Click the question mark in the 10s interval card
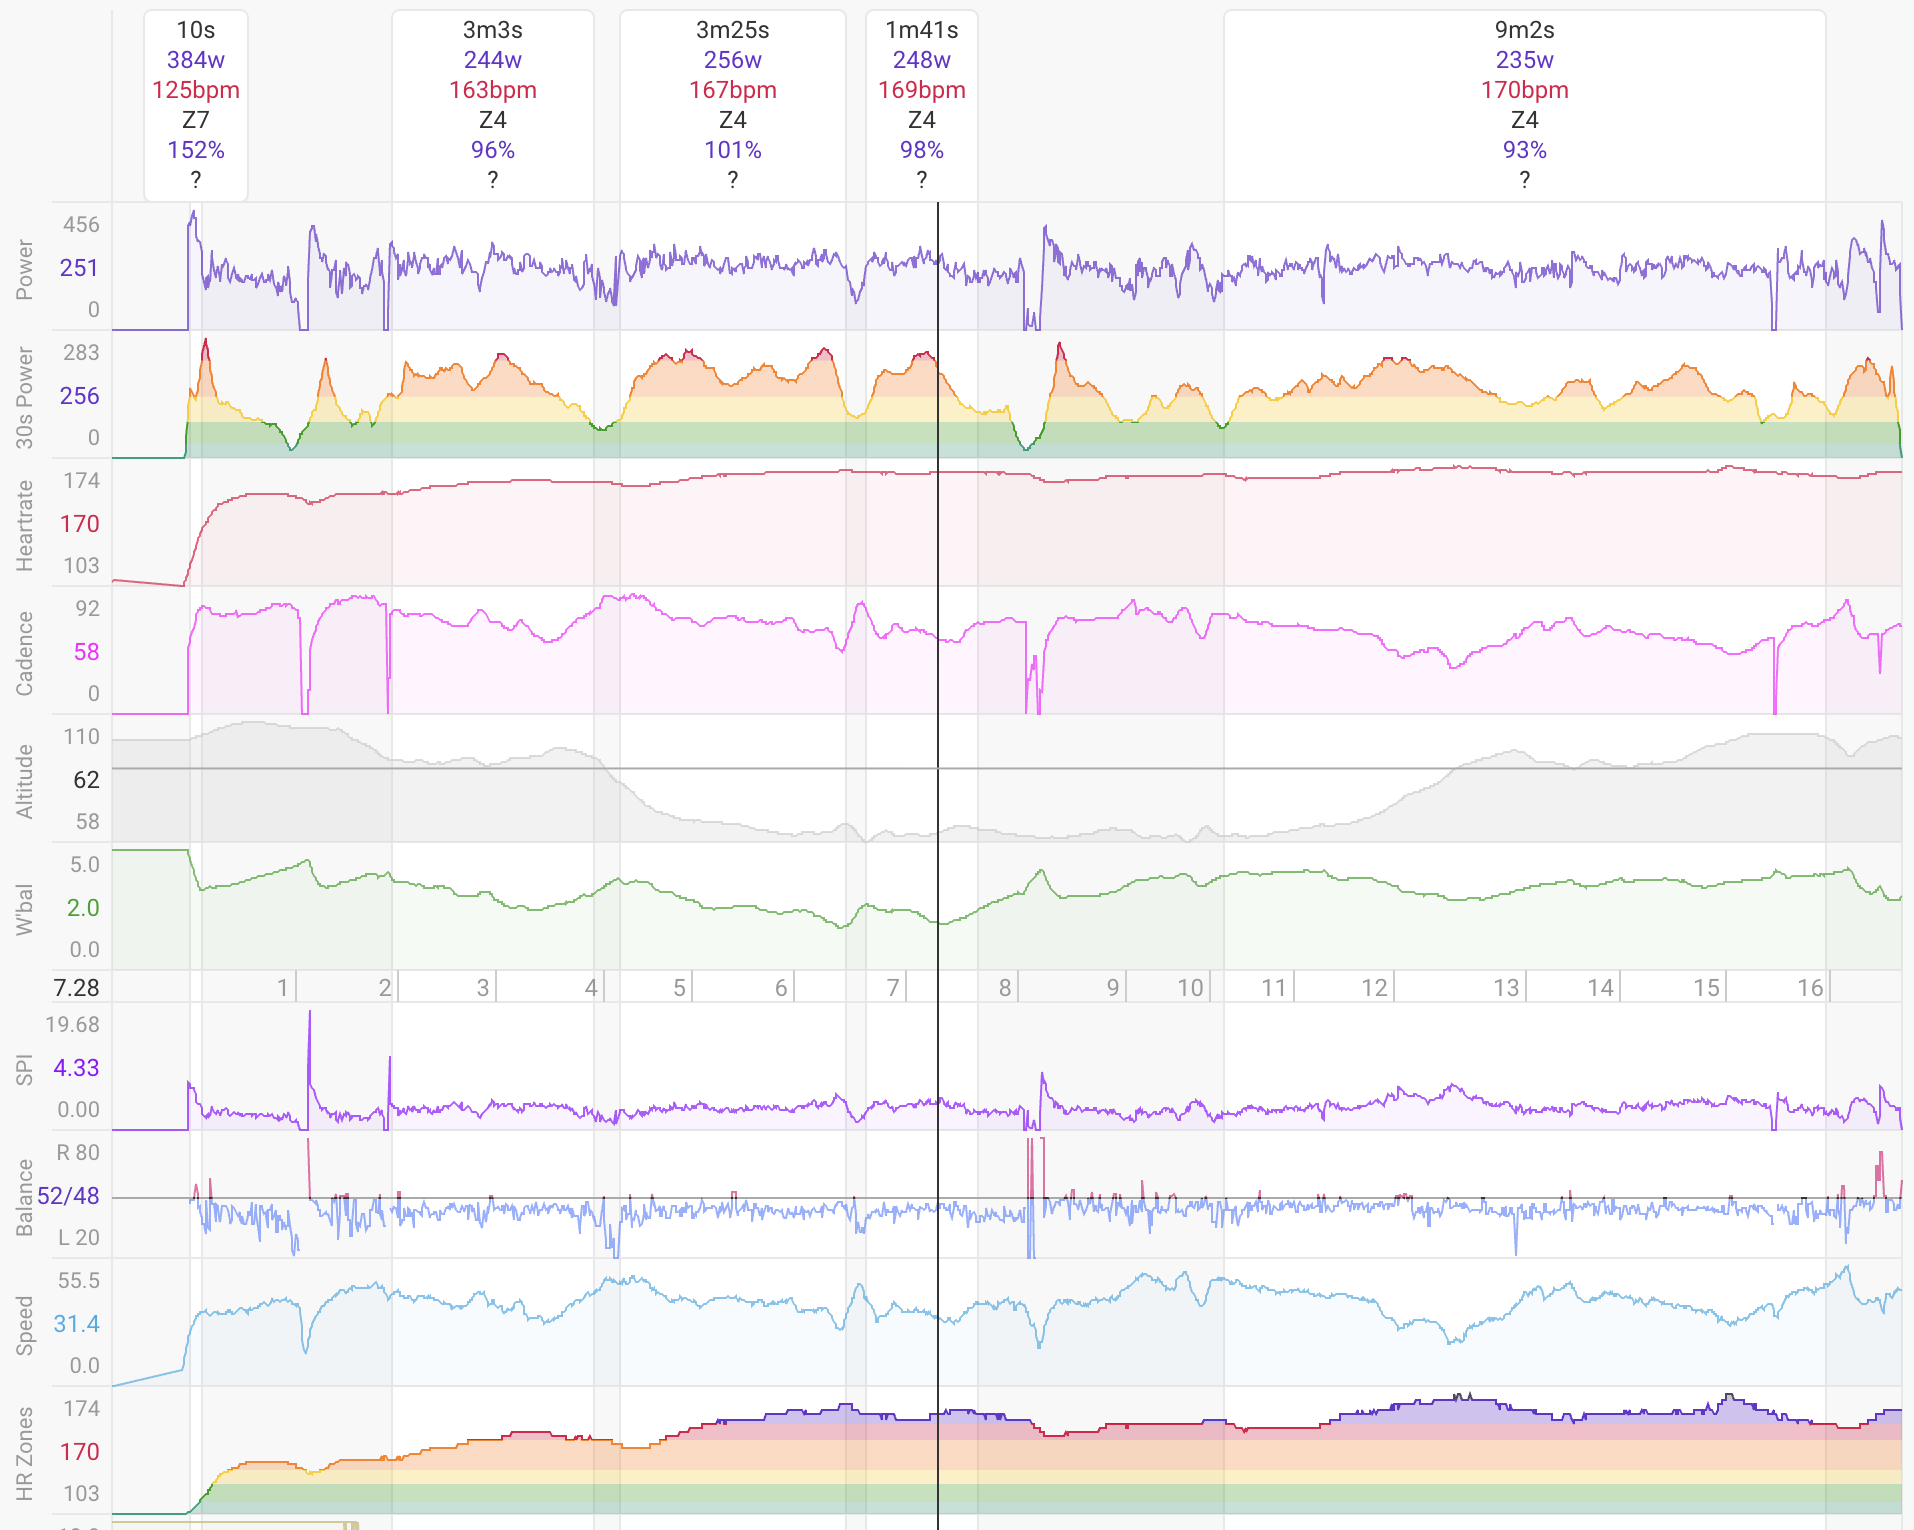 pyautogui.click(x=196, y=180)
